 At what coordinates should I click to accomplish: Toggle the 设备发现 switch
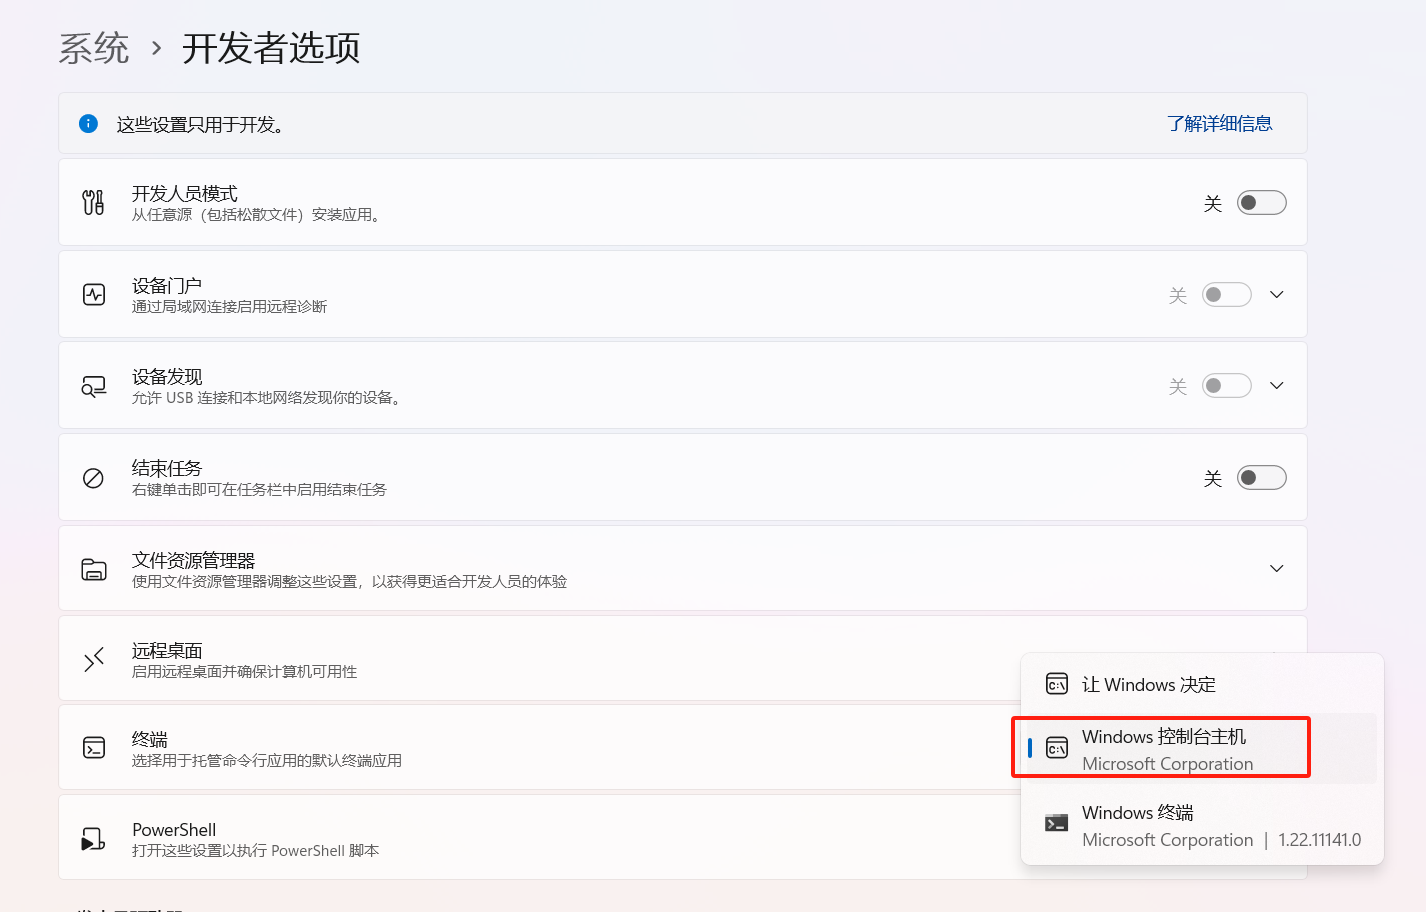1227,386
